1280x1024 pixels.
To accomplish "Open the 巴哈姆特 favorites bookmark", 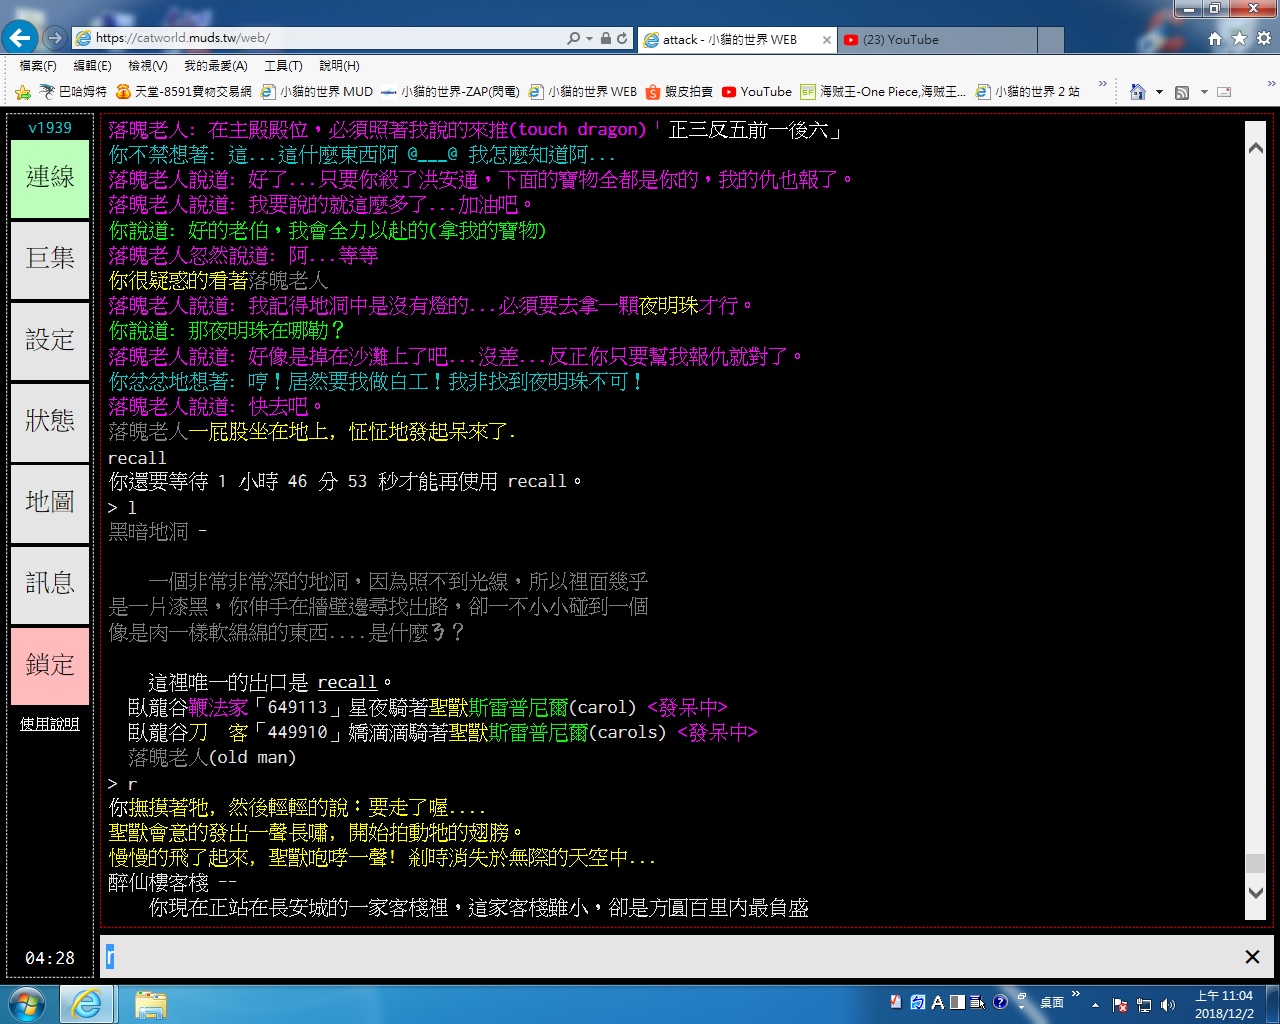I will tap(73, 92).
